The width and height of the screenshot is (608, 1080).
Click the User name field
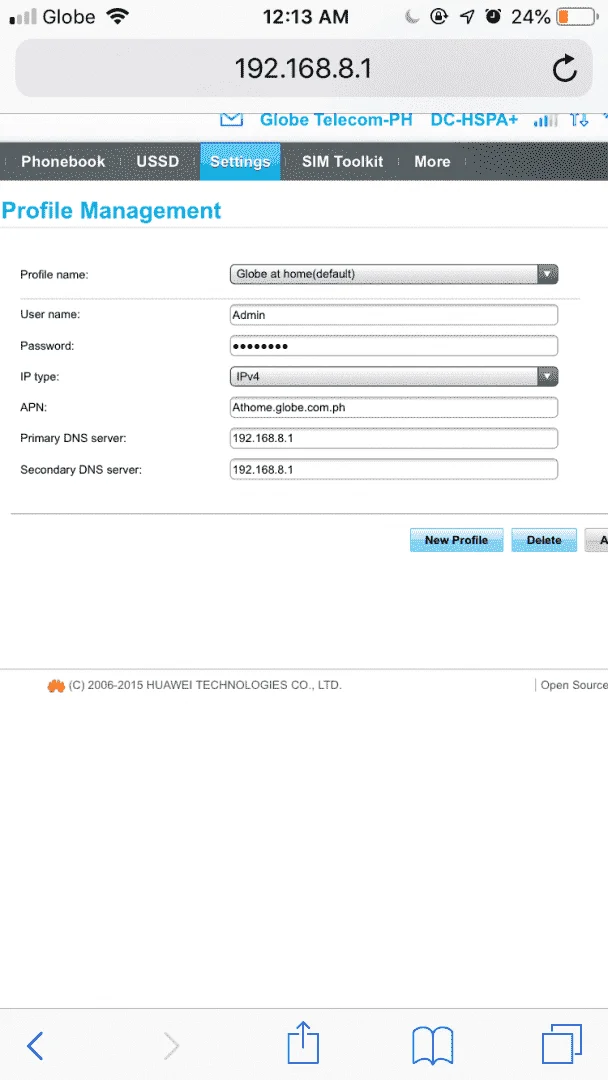pyautogui.click(x=394, y=315)
